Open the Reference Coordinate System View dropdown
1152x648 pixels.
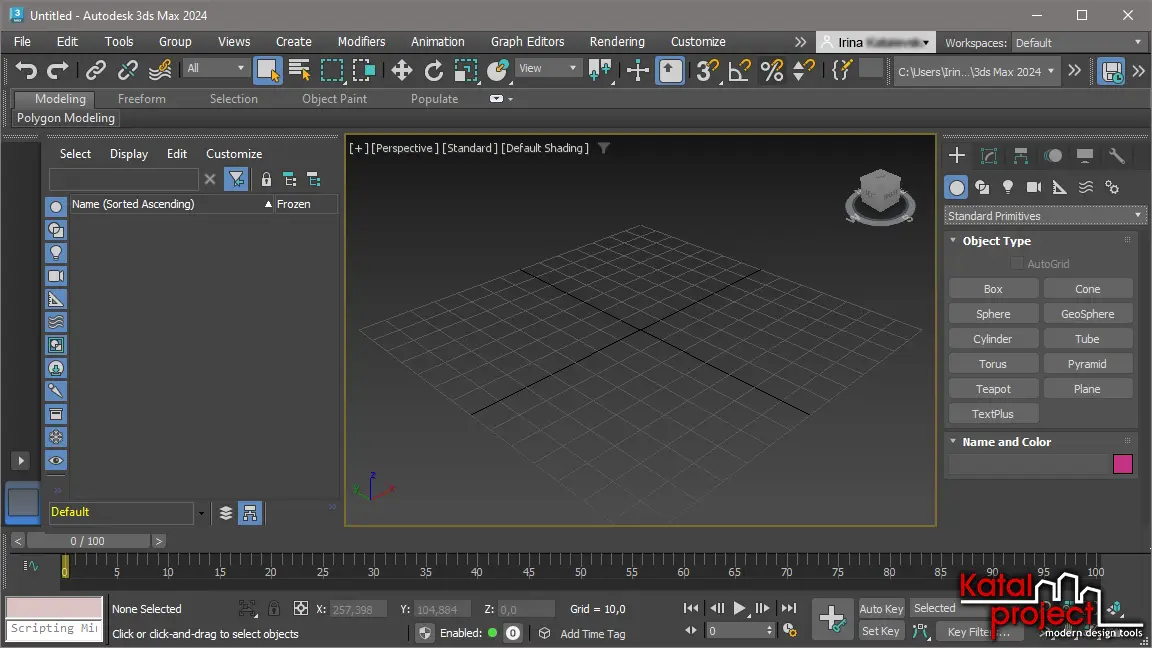[x=547, y=68]
